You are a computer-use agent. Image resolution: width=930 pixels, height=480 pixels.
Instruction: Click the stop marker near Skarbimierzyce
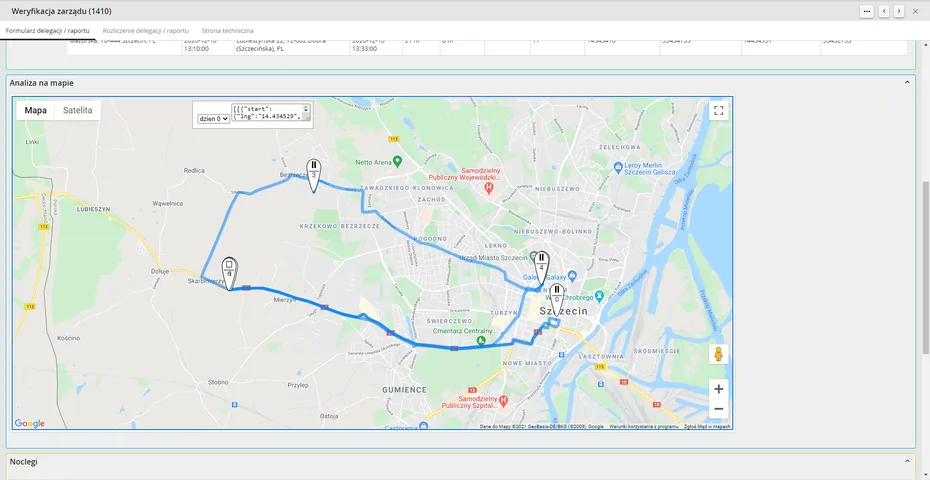(230, 273)
